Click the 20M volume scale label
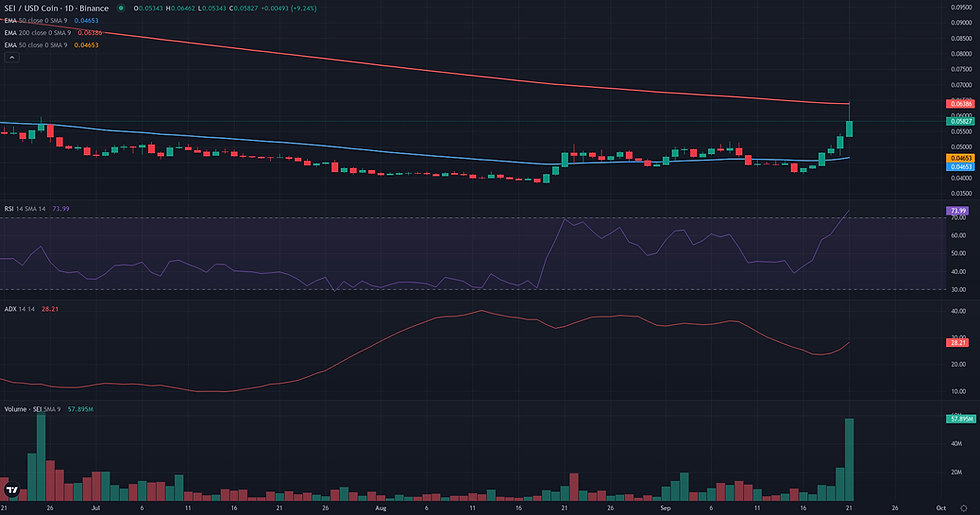 (x=956, y=472)
